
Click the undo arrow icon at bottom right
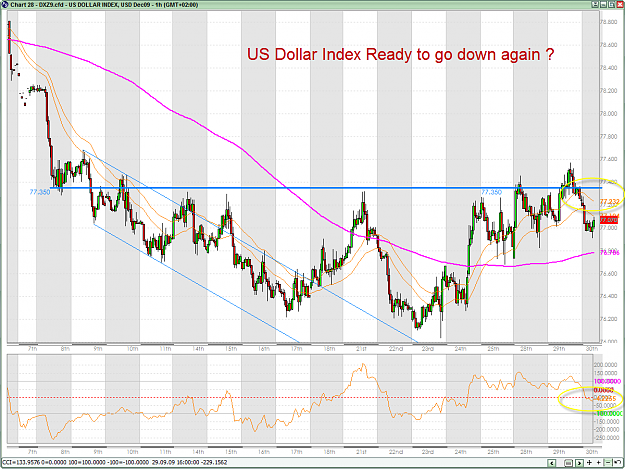pyautogui.click(x=617, y=462)
